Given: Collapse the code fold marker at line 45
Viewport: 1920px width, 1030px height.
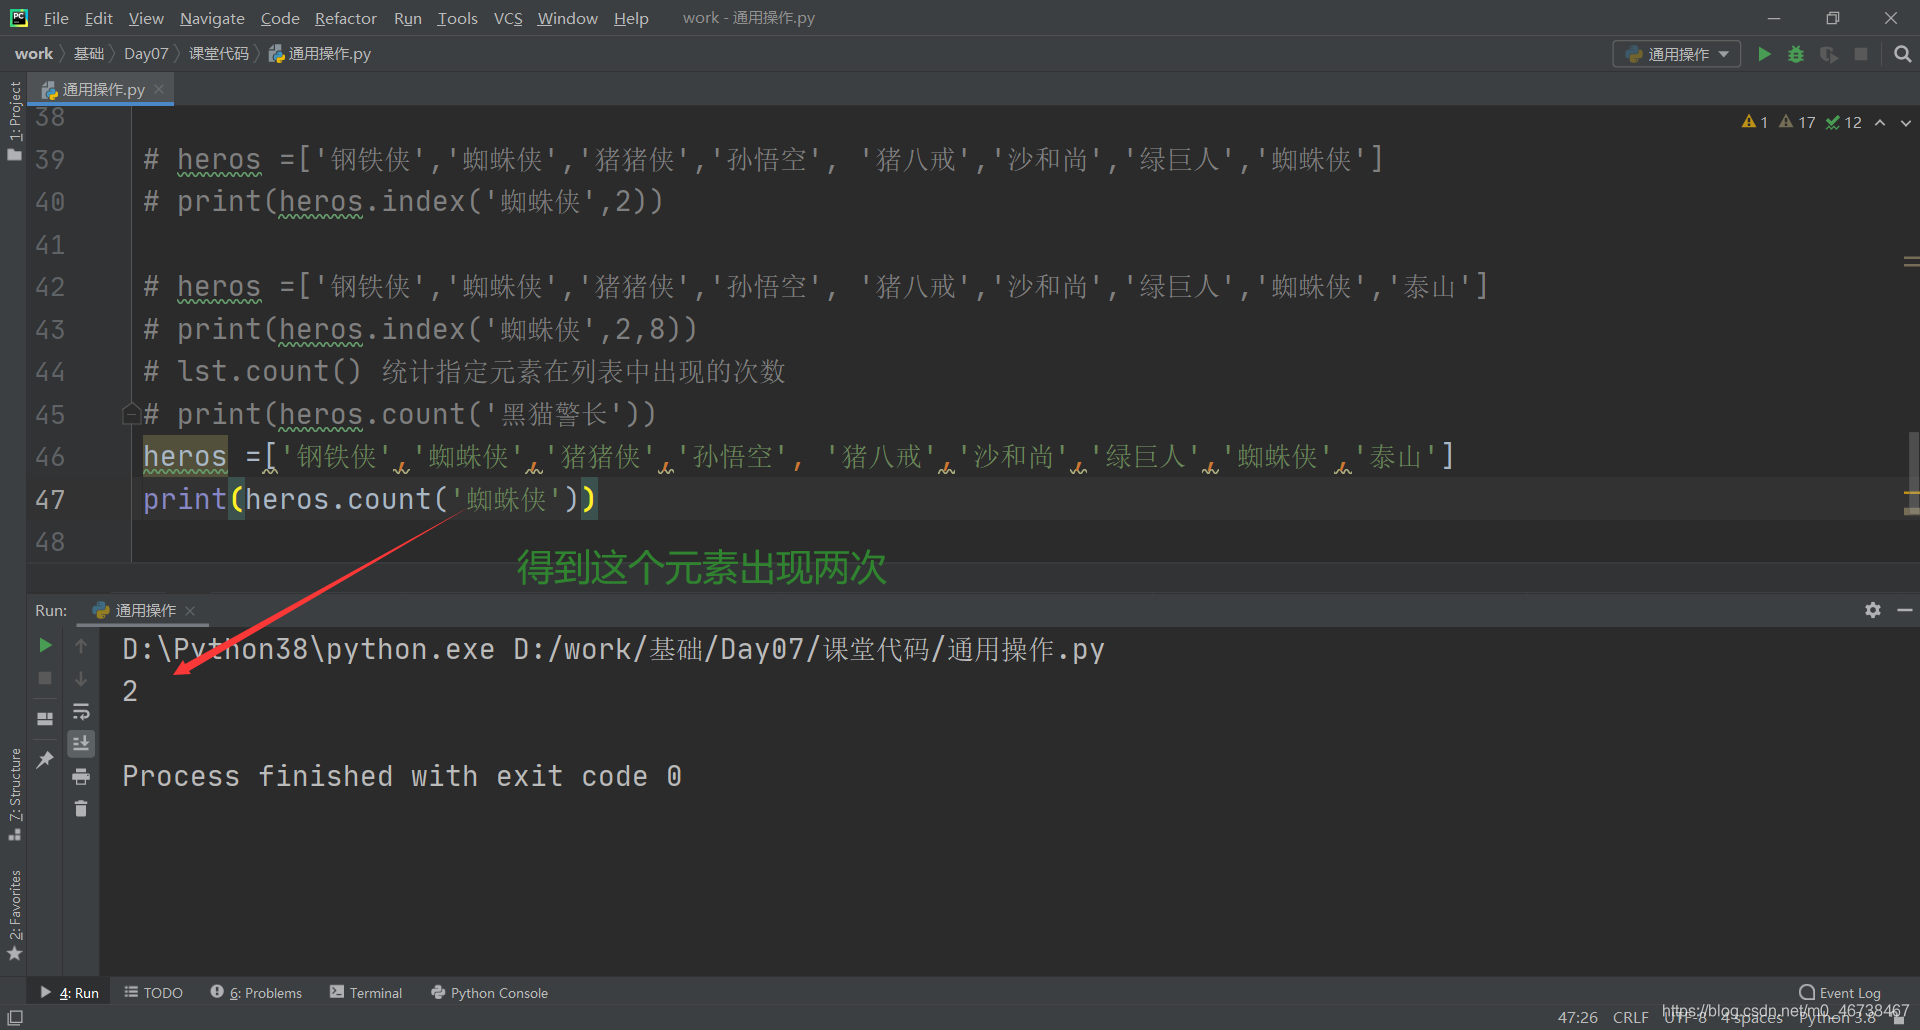Looking at the screenshot, I should [130, 414].
